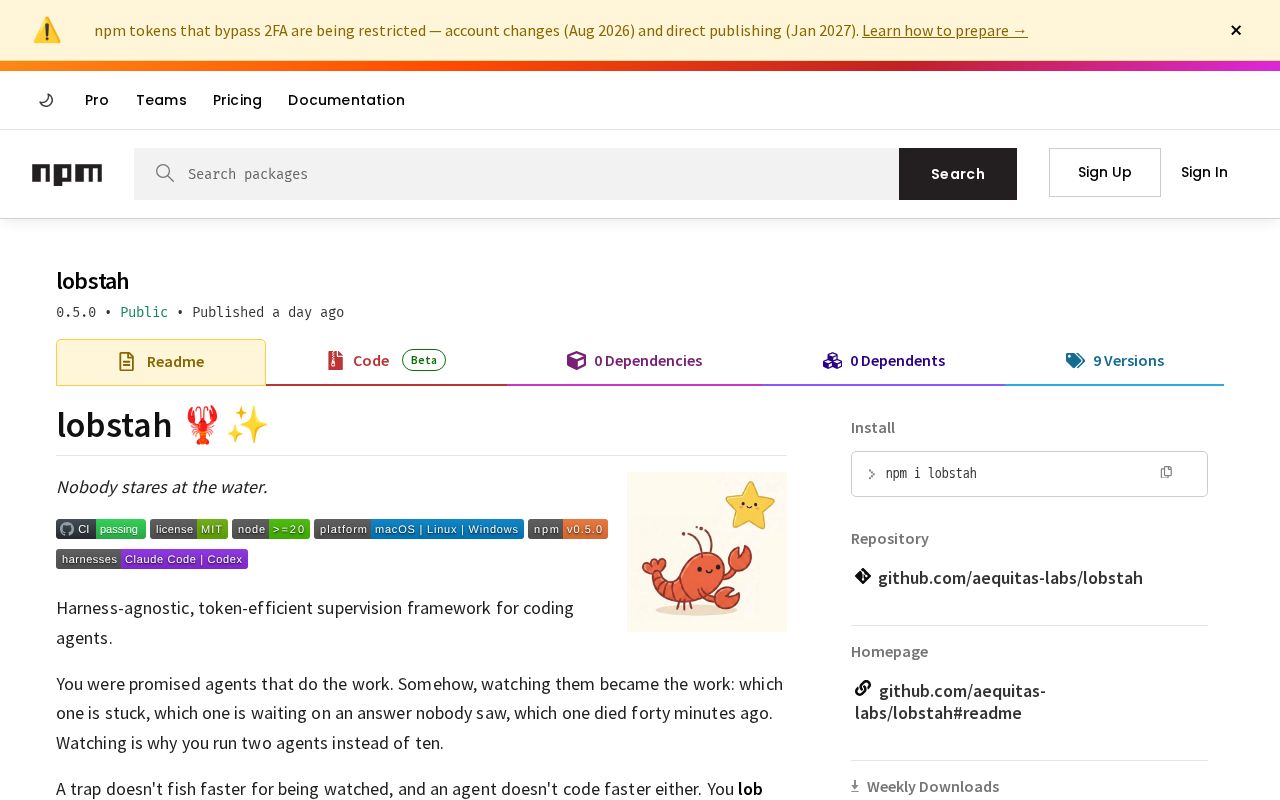
Task: Open the Pro menu item
Action: (x=97, y=100)
